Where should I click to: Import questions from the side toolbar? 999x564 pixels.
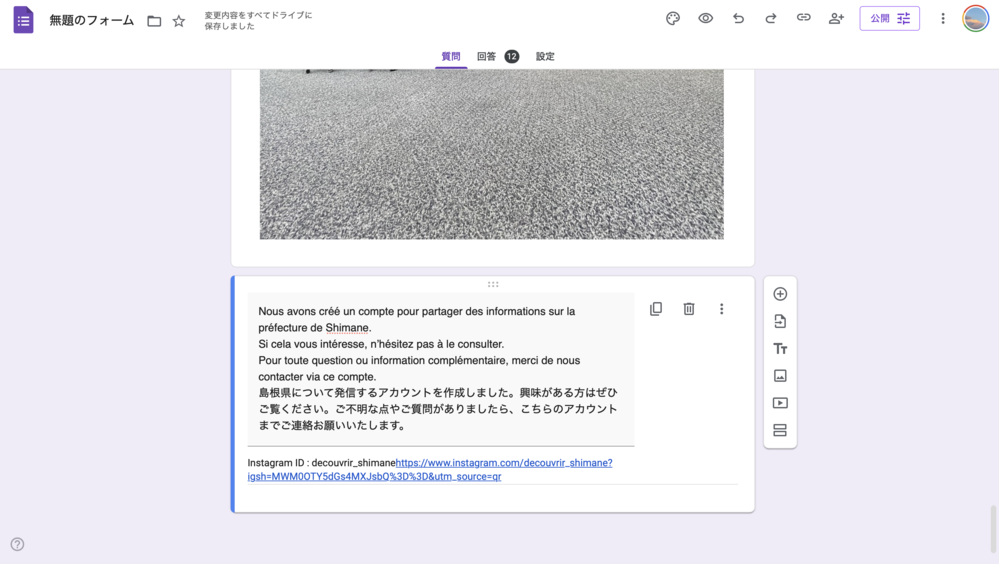780,321
